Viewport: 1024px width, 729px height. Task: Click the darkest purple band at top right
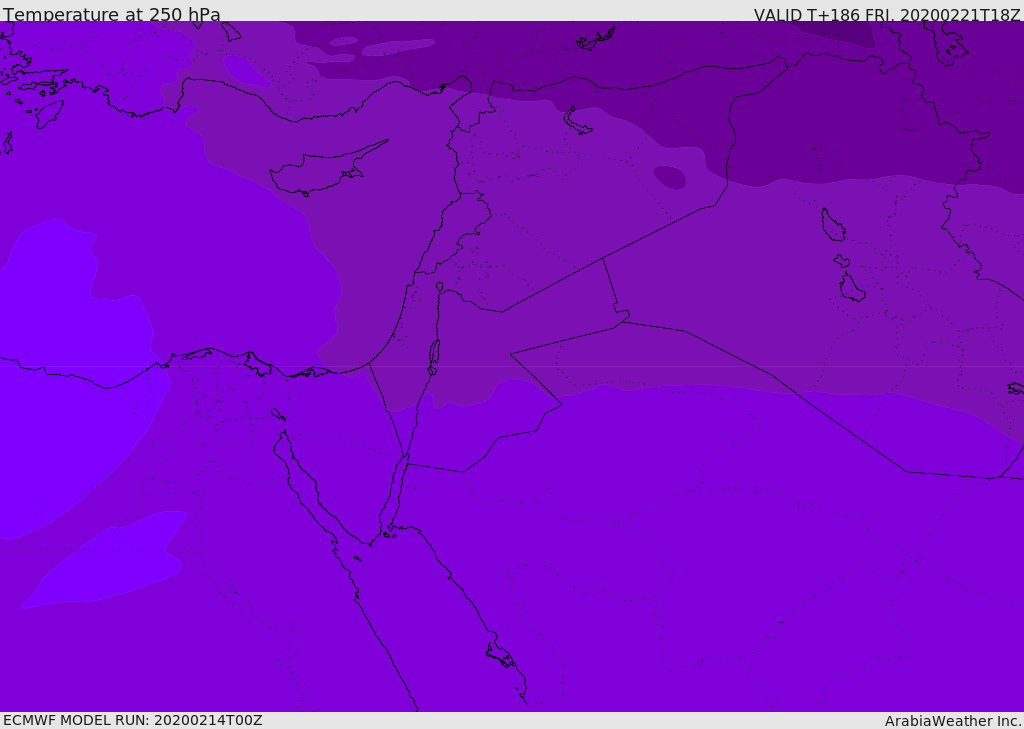coord(838,32)
